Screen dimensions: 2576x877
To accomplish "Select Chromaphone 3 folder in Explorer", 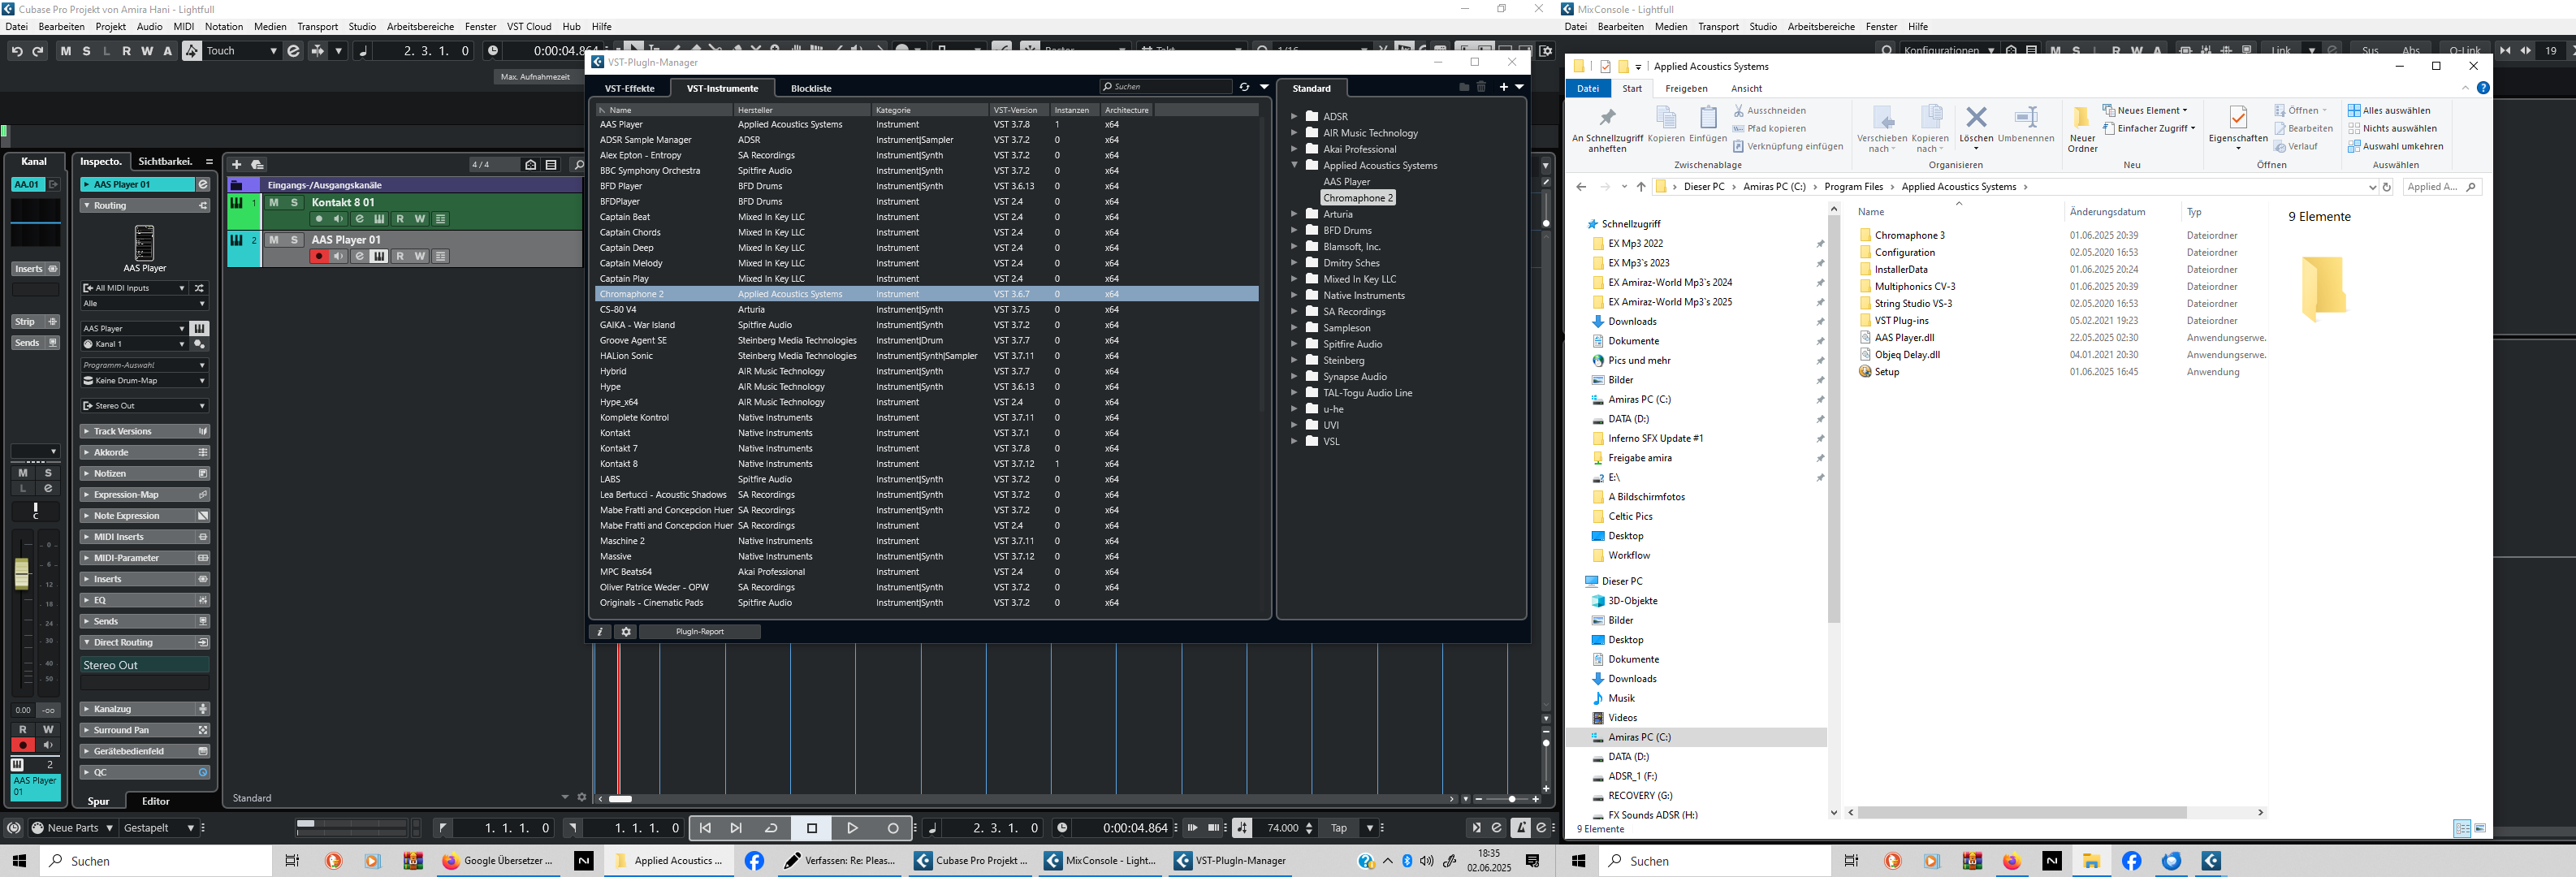I will tap(1909, 236).
